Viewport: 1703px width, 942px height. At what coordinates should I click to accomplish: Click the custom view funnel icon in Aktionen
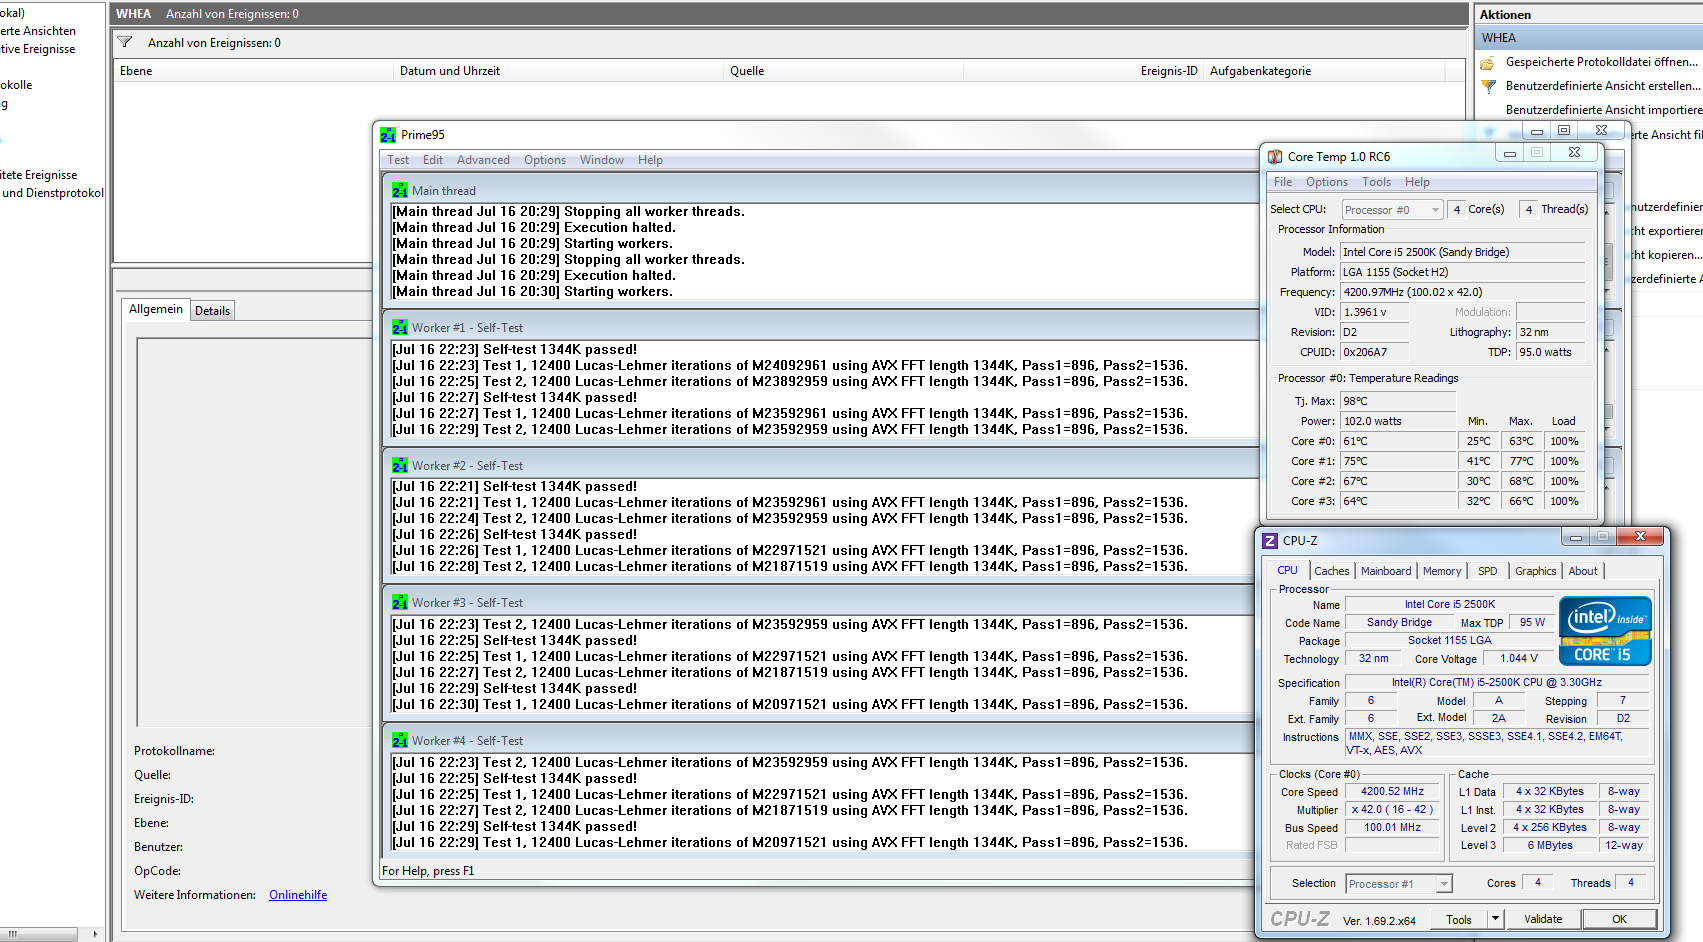[x=1488, y=86]
